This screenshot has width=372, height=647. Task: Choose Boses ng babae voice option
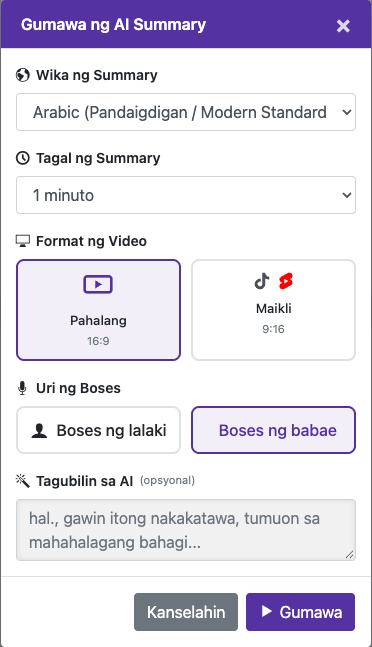[273, 430]
